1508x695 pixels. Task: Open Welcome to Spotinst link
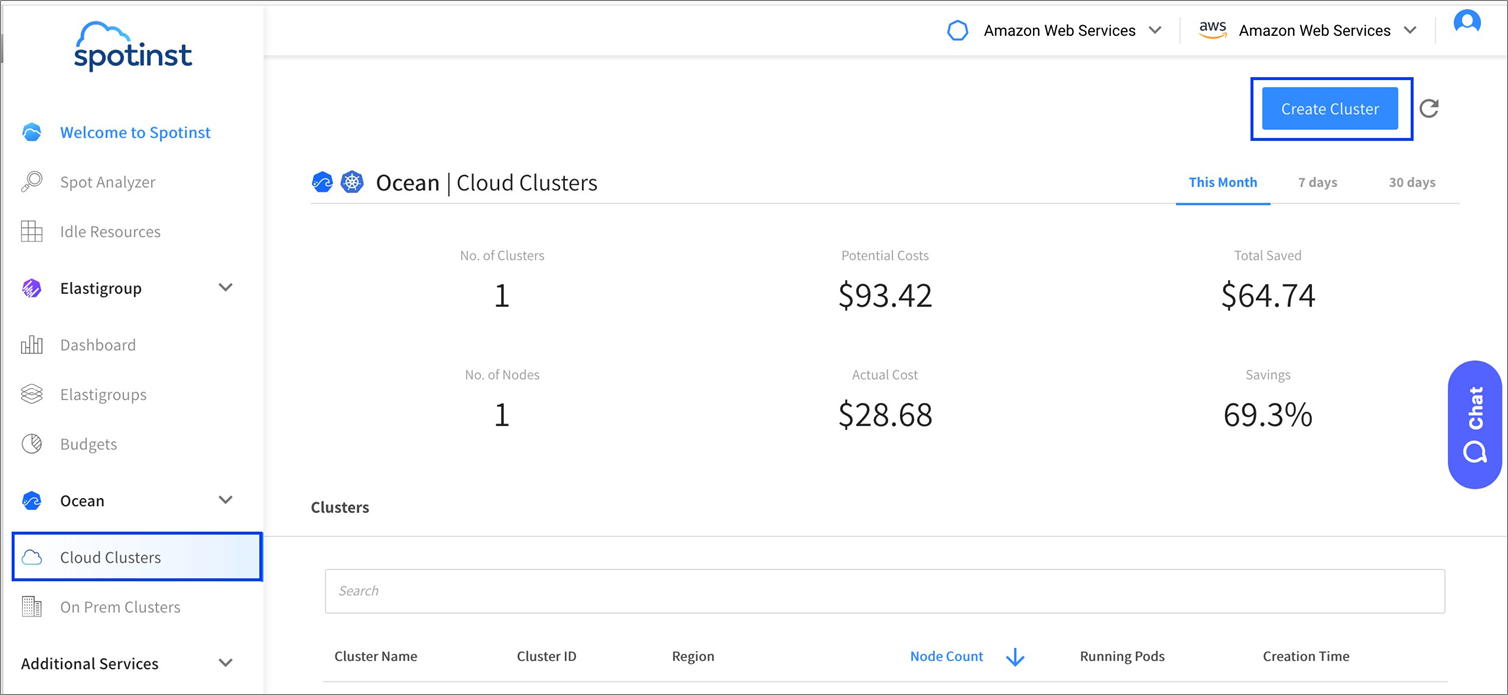135,132
